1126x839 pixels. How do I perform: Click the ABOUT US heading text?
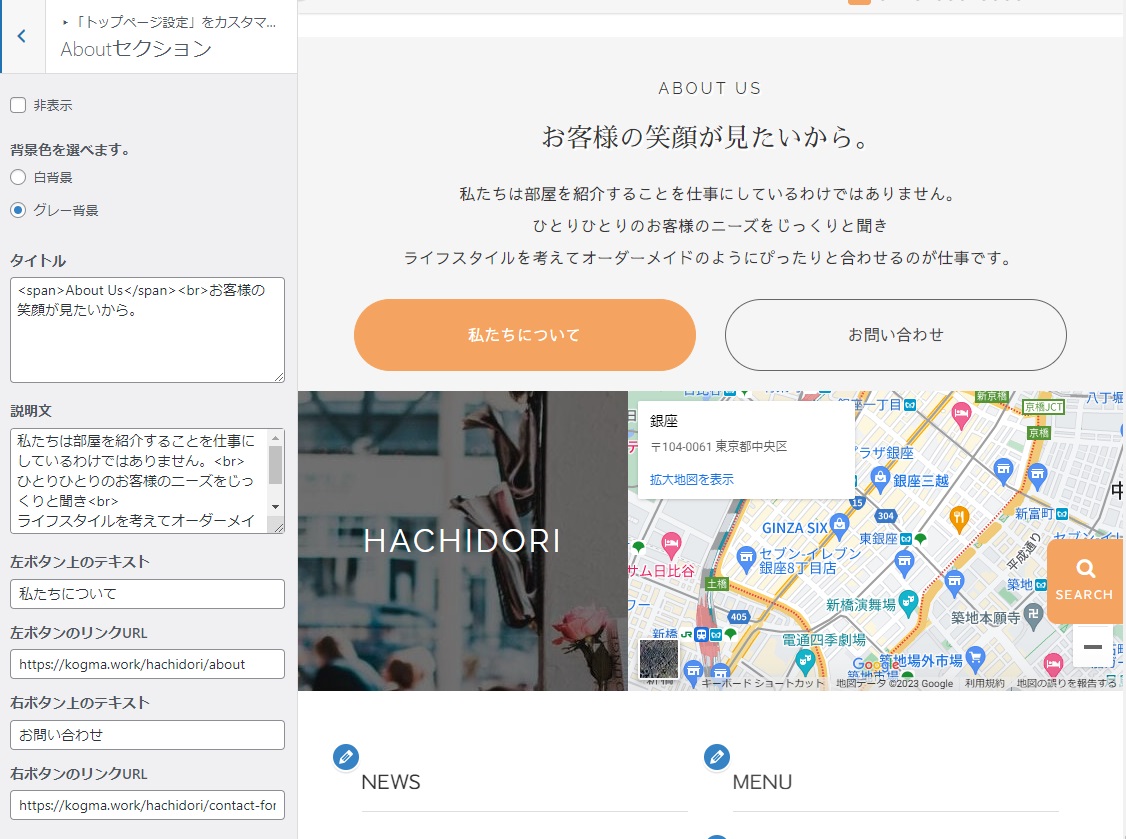pyautogui.click(x=710, y=88)
